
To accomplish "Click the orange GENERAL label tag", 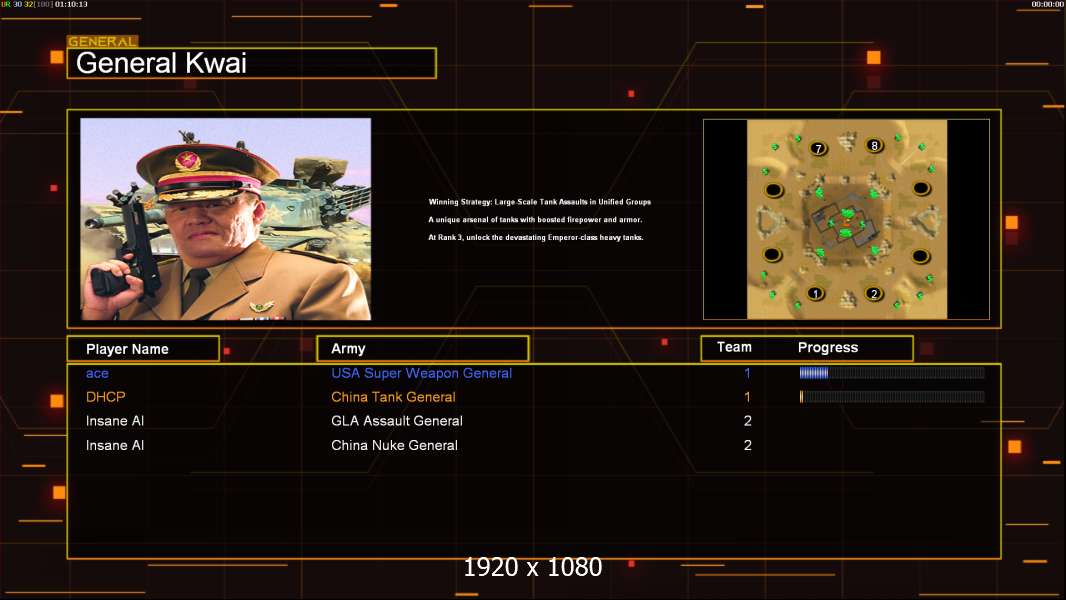I will pyautogui.click(x=102, y=41).
